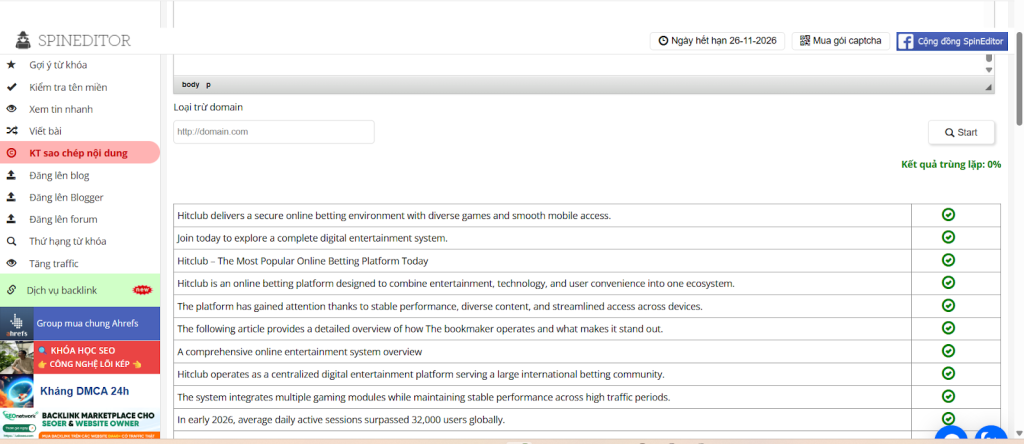Click the checkmark icon for Kiểm tra tên miền
The width and height of the screenshot is (1024, 444).
click(11, 87)
